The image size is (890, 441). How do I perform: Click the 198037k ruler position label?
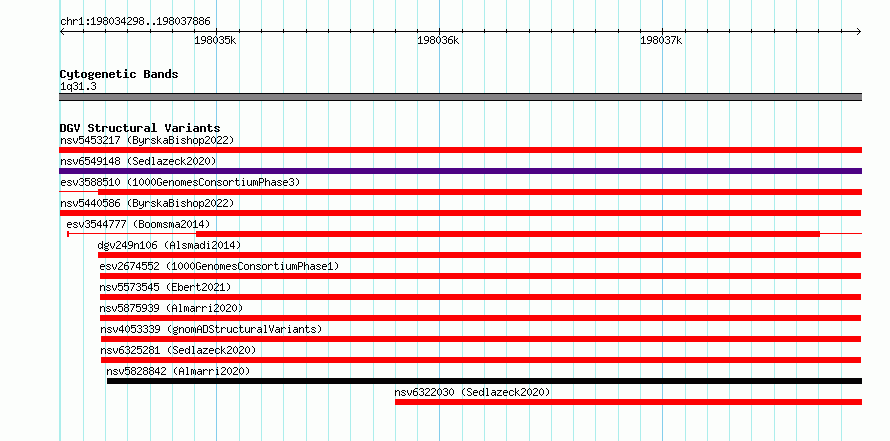pos(661,41)
